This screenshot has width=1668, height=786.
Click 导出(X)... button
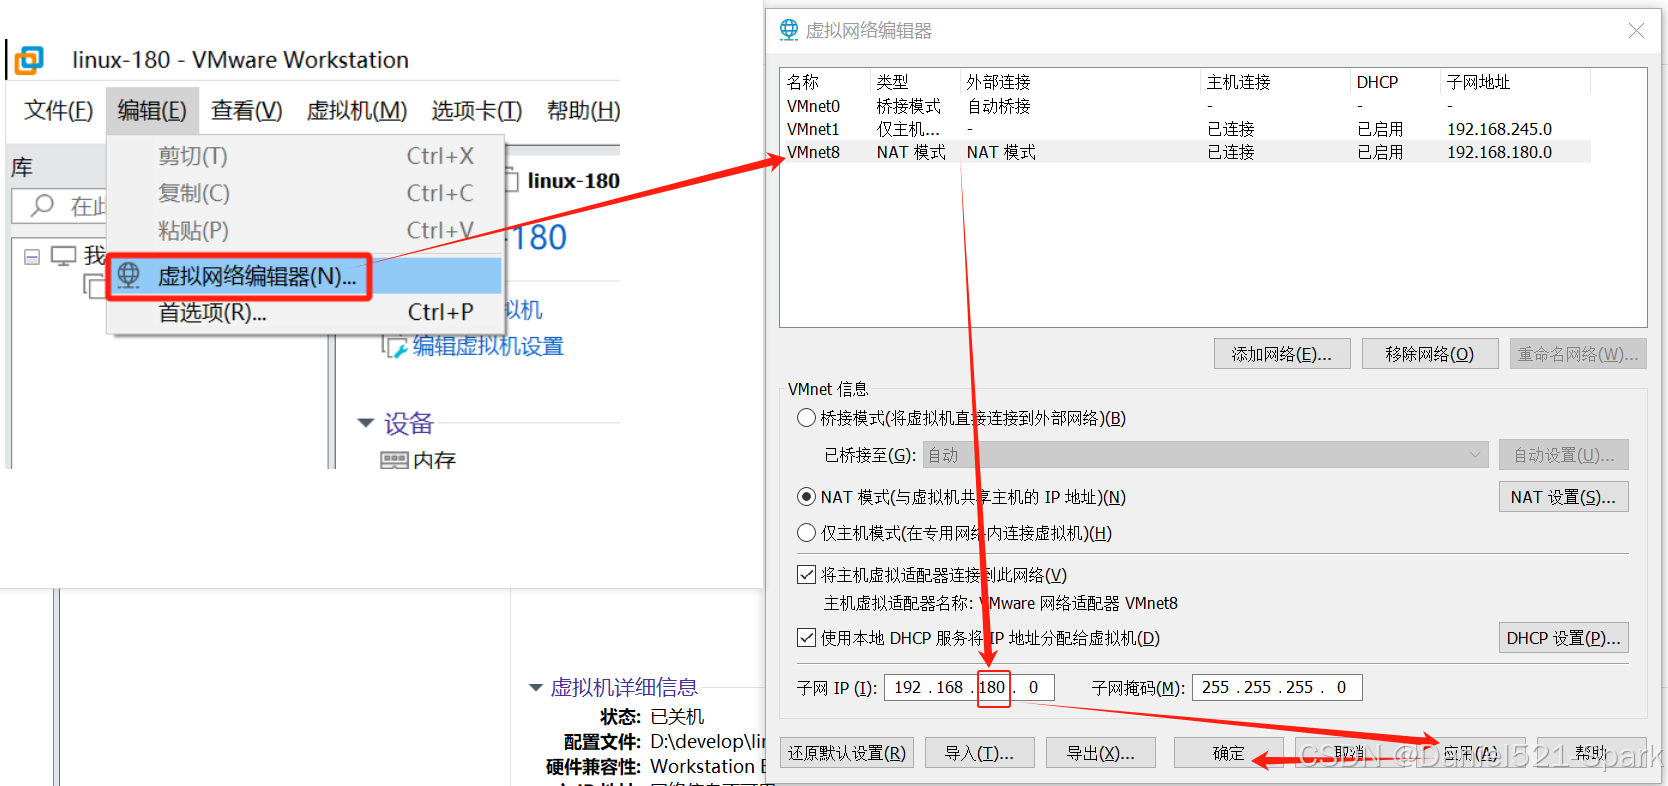1101,753
